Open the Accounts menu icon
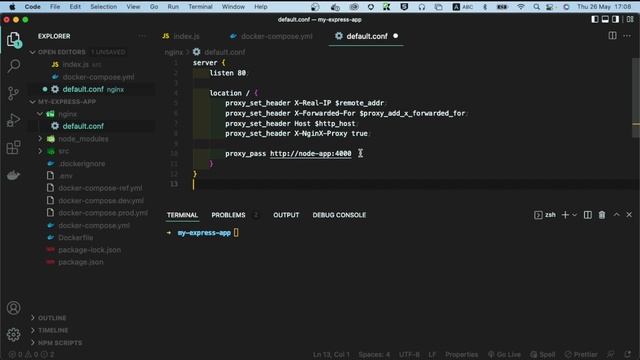640x360 pixels. pos(13,308)
